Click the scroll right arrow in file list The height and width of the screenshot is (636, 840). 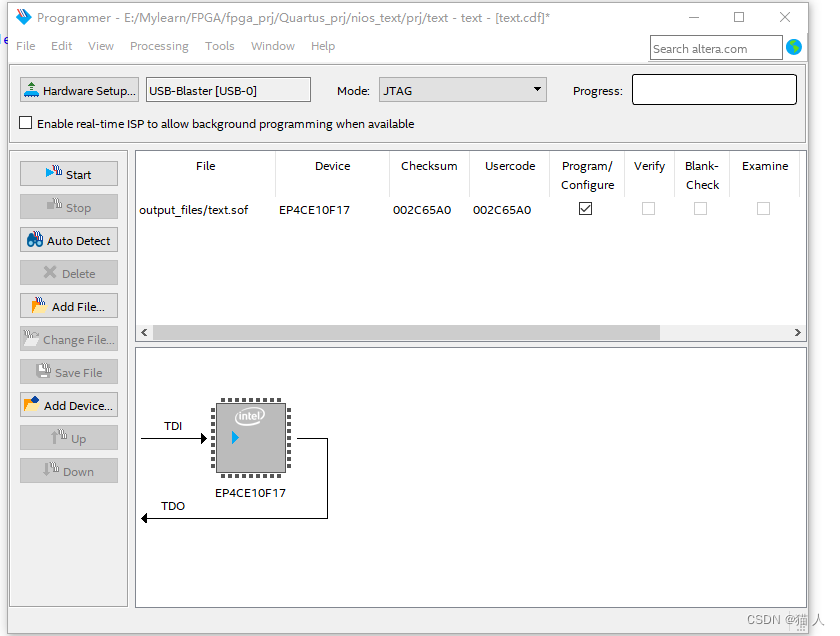click(798, 332)
